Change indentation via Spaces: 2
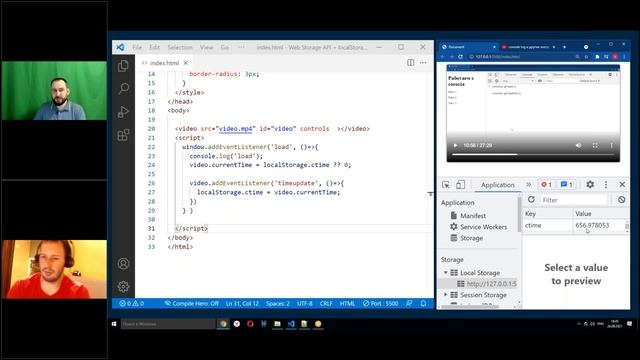 (278, 303)
